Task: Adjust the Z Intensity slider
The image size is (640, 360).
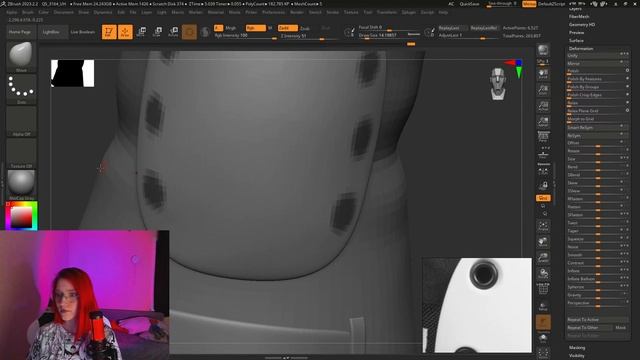Action: coord(309,36)
